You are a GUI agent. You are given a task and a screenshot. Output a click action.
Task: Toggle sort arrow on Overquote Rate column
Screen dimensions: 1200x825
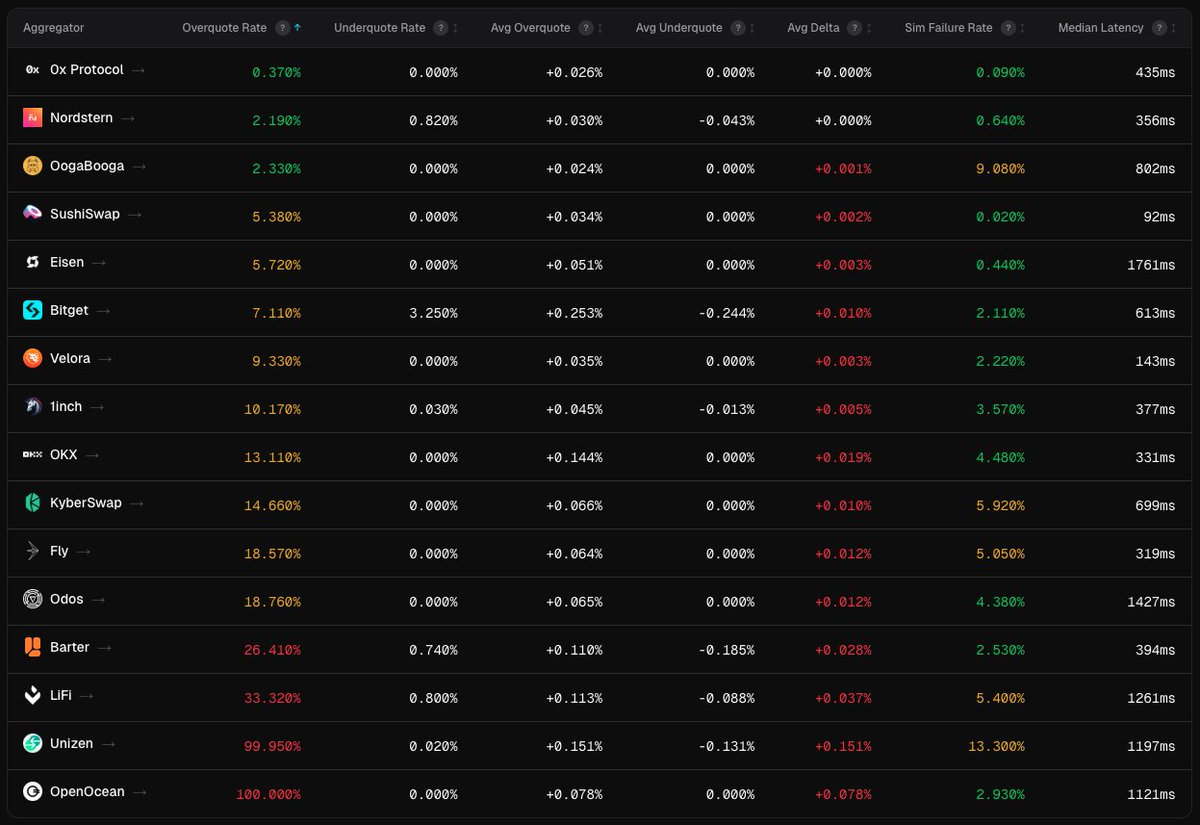297,28
